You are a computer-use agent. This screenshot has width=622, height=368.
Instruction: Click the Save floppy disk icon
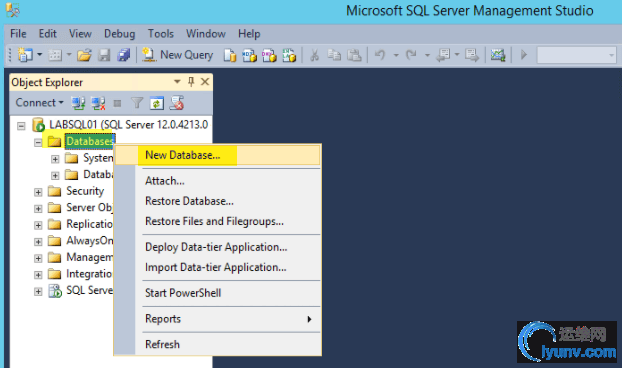104,55
